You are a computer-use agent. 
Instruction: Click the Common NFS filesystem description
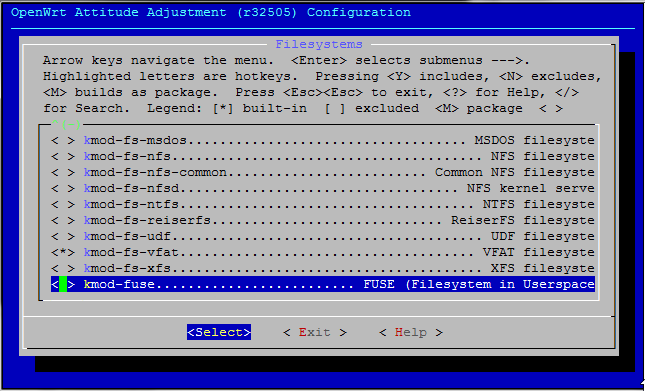[x=515, y=173]
